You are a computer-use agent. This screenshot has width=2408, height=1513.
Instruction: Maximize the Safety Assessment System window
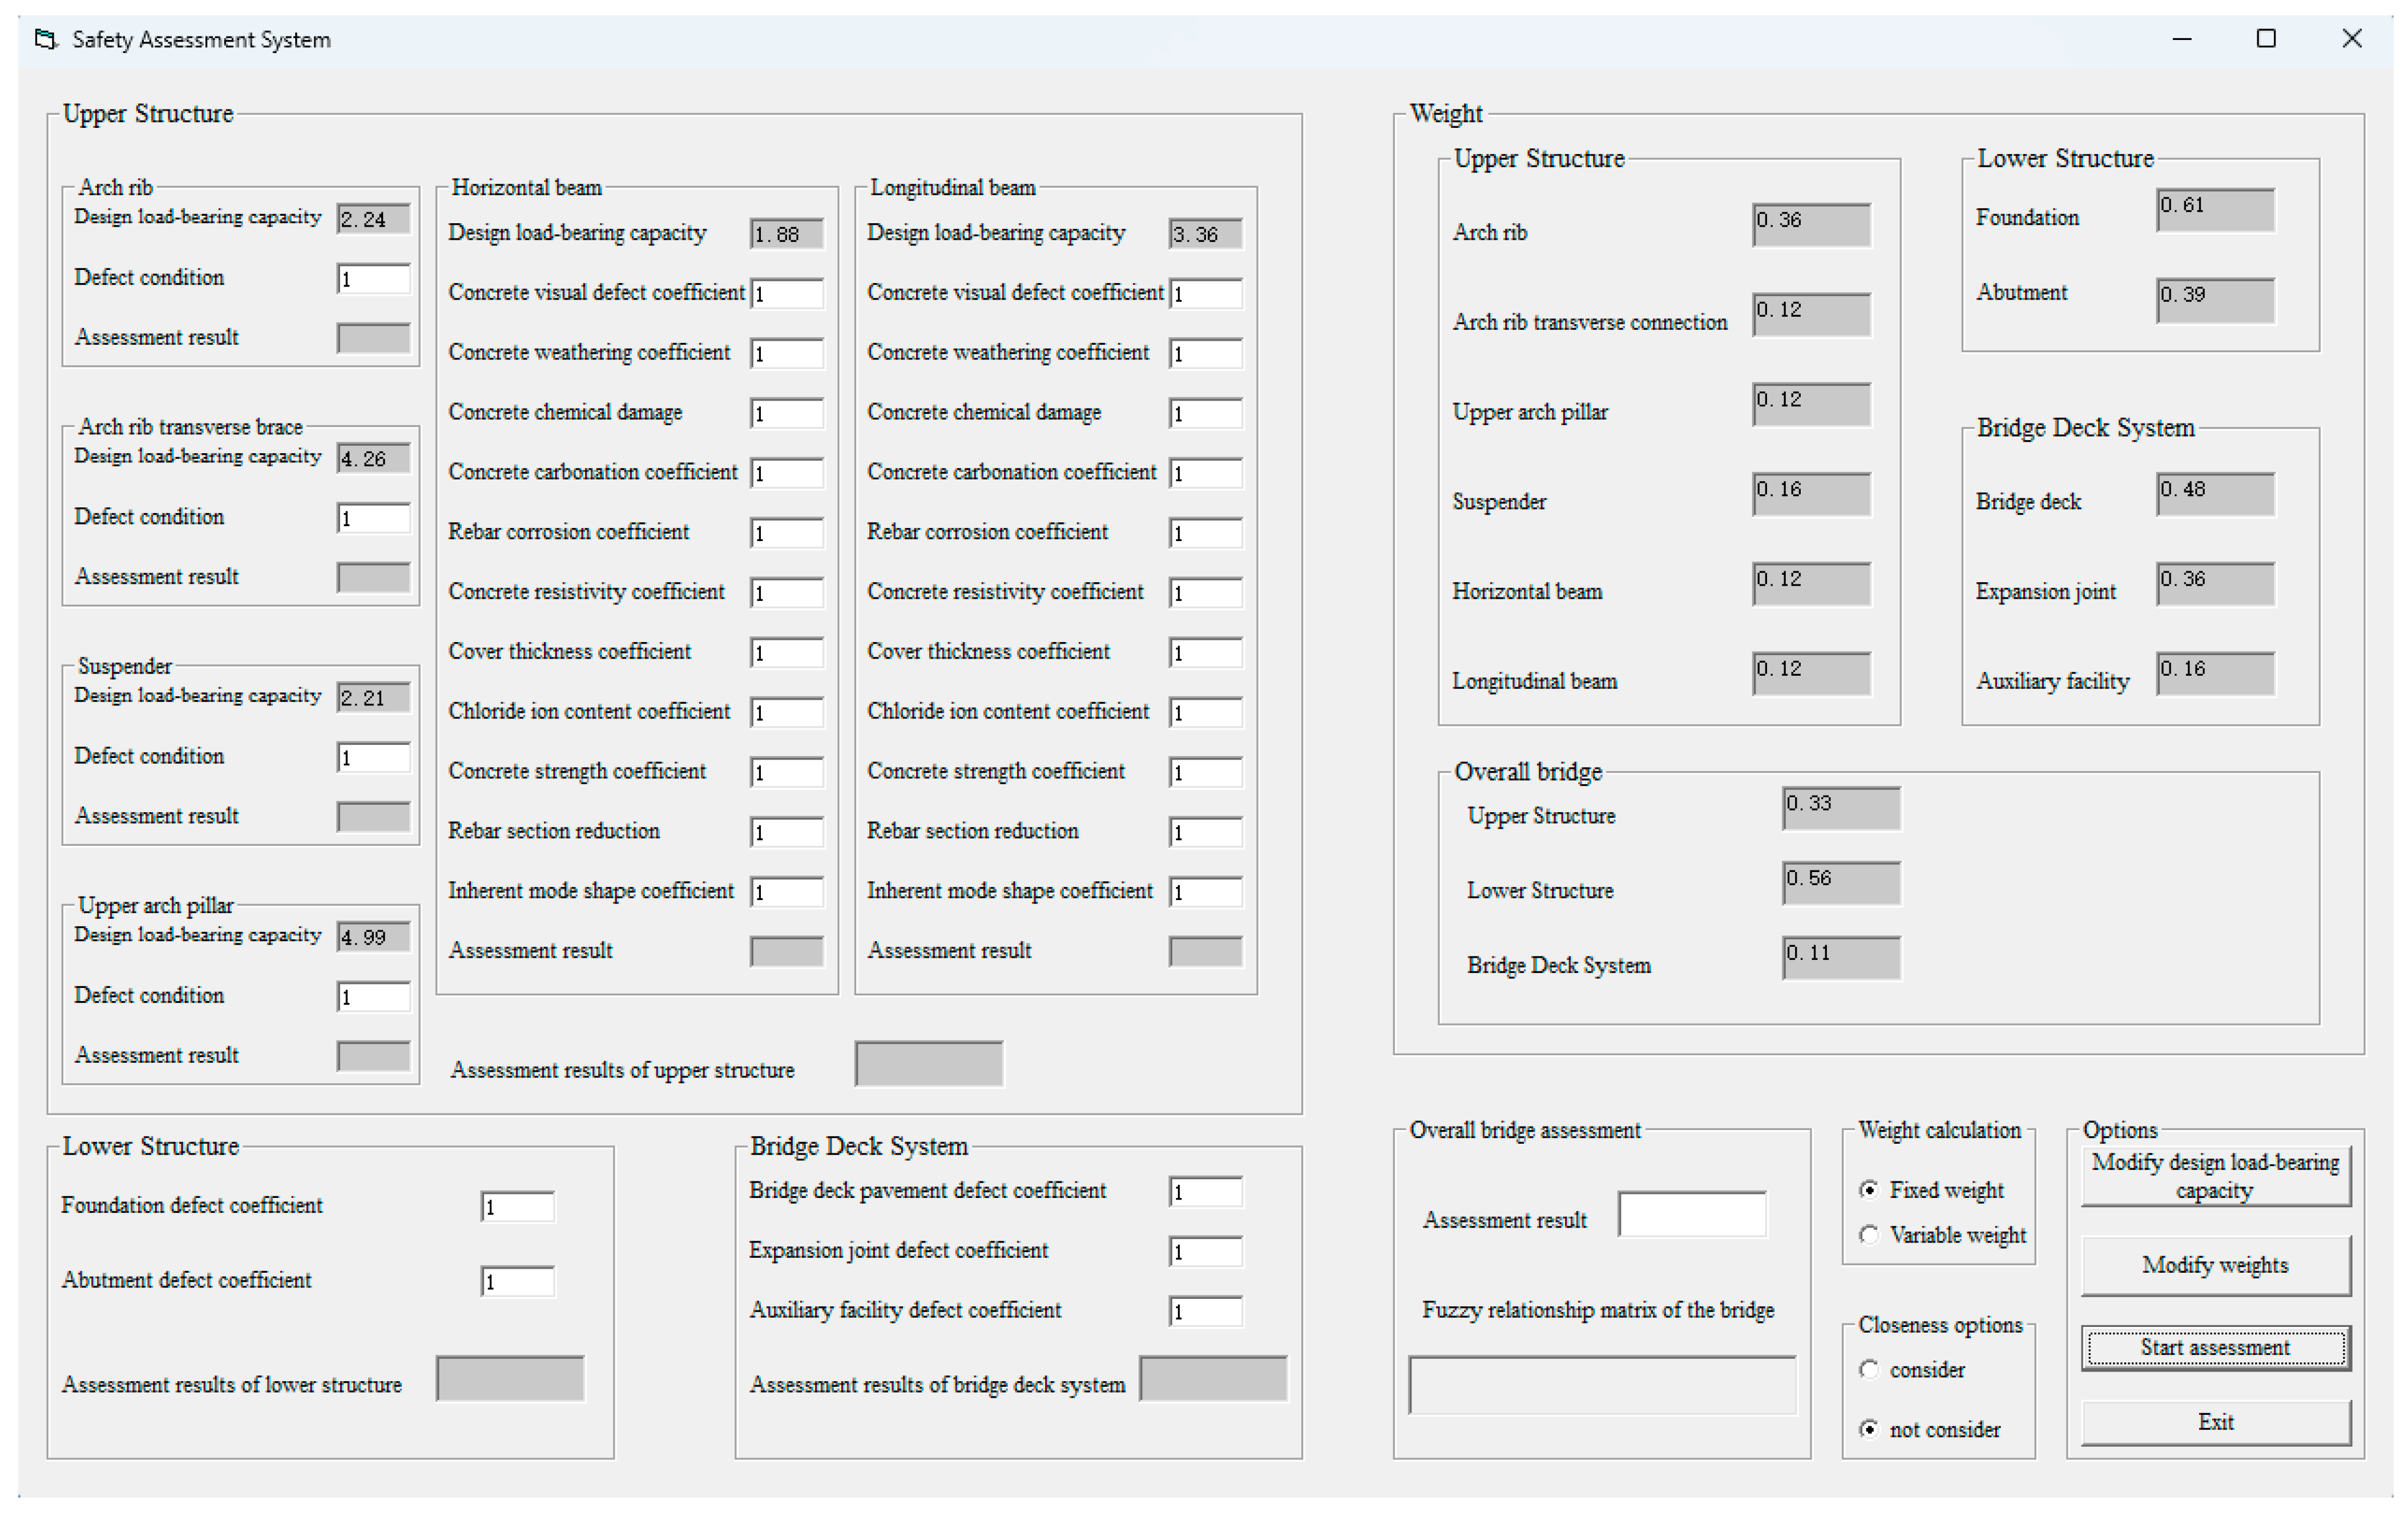pos(2266,39)
